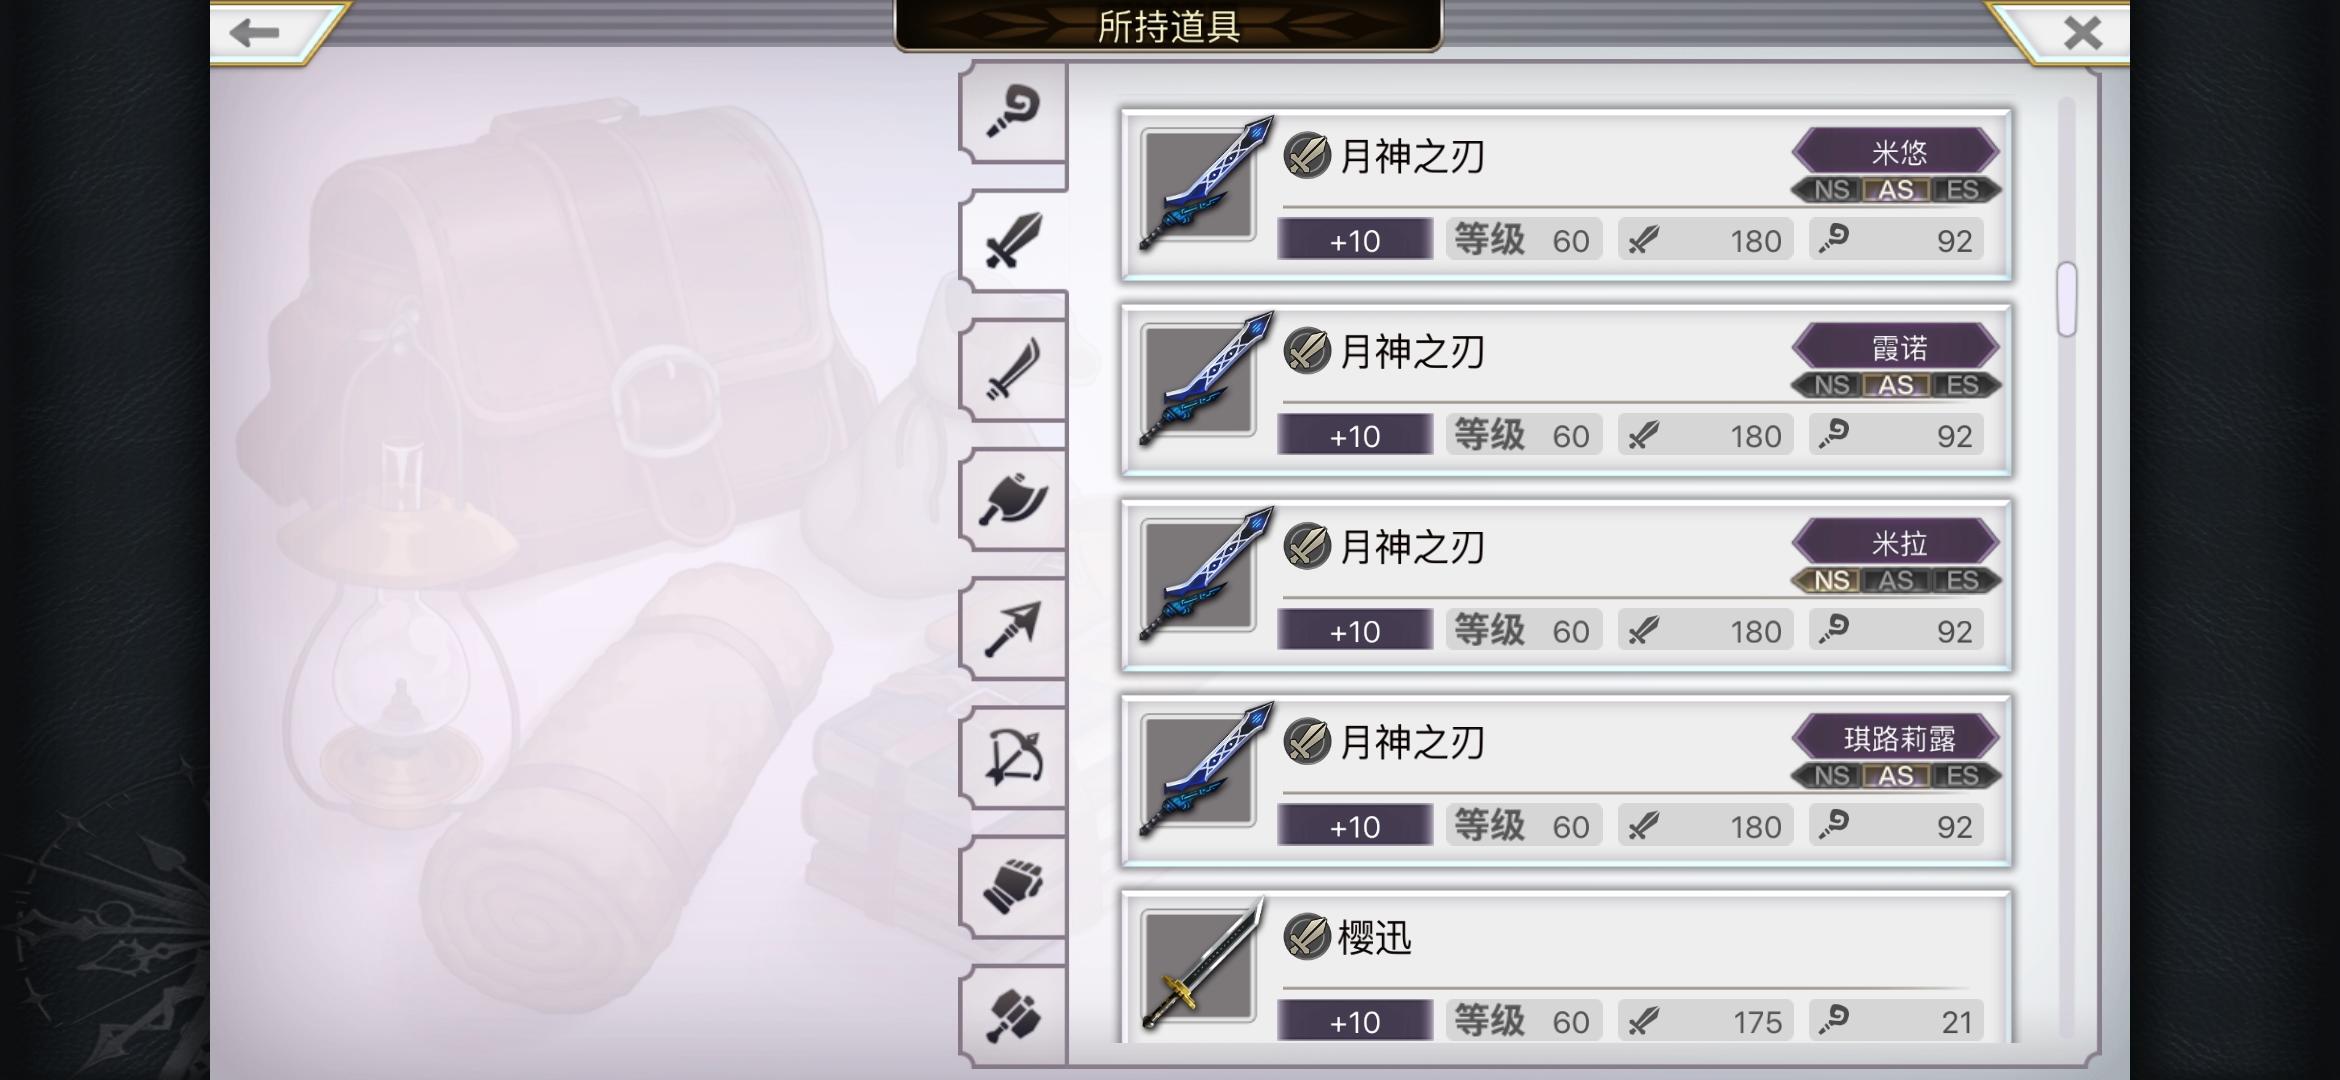Viewport: 2340px width, 1080px height.
Task: Select the staff weapon category tab
Action: point(1013,111)
